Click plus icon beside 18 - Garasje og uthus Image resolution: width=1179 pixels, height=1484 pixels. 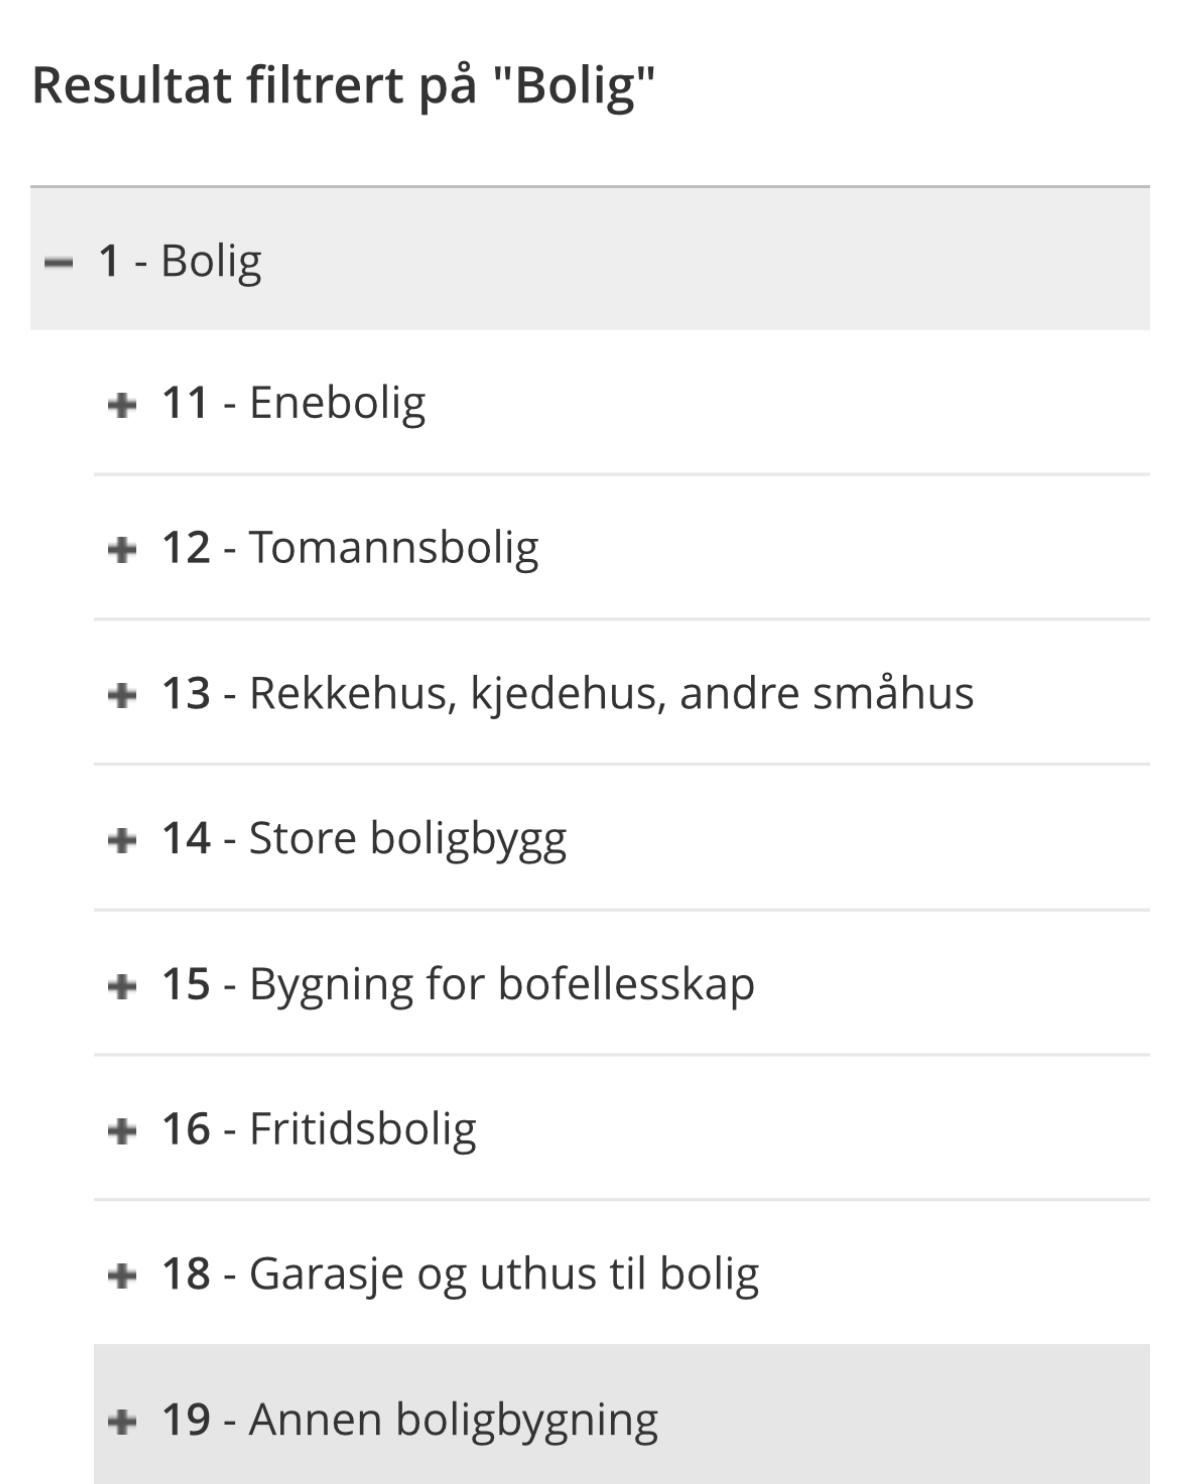click(x=121, y=1275)
